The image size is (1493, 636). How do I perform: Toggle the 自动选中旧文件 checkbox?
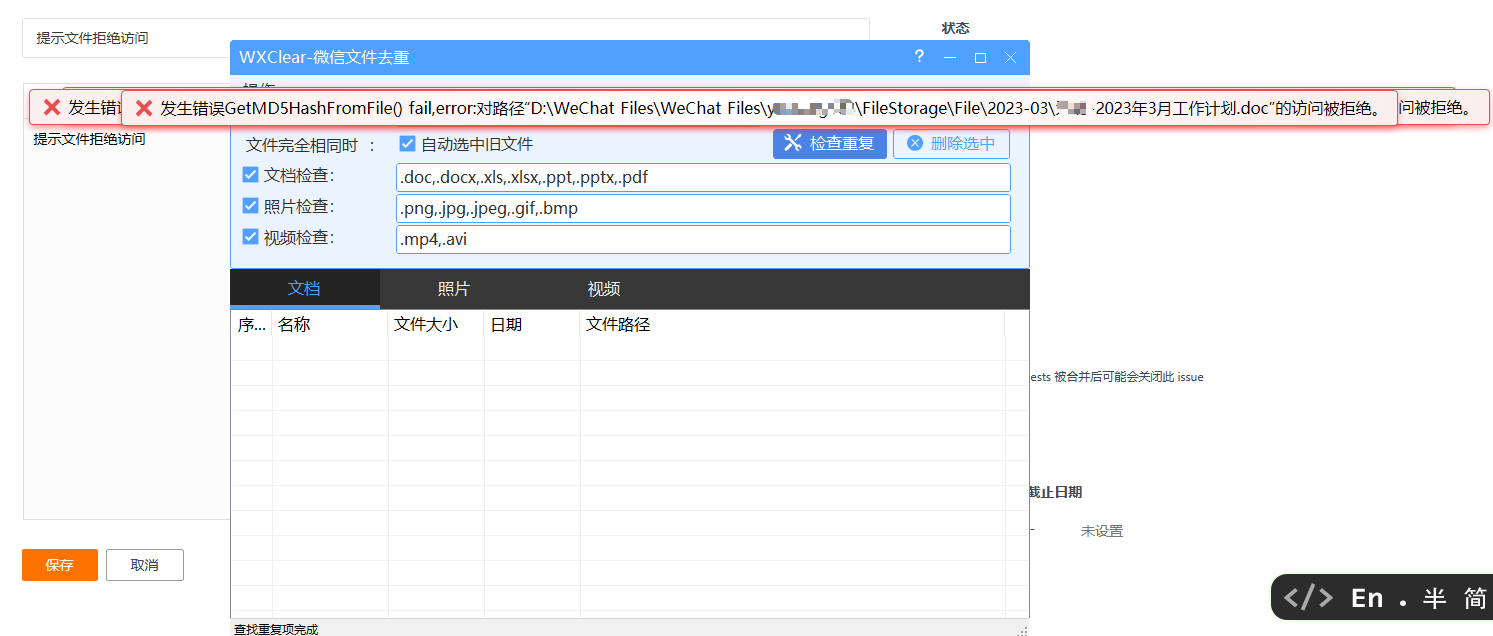408,144
